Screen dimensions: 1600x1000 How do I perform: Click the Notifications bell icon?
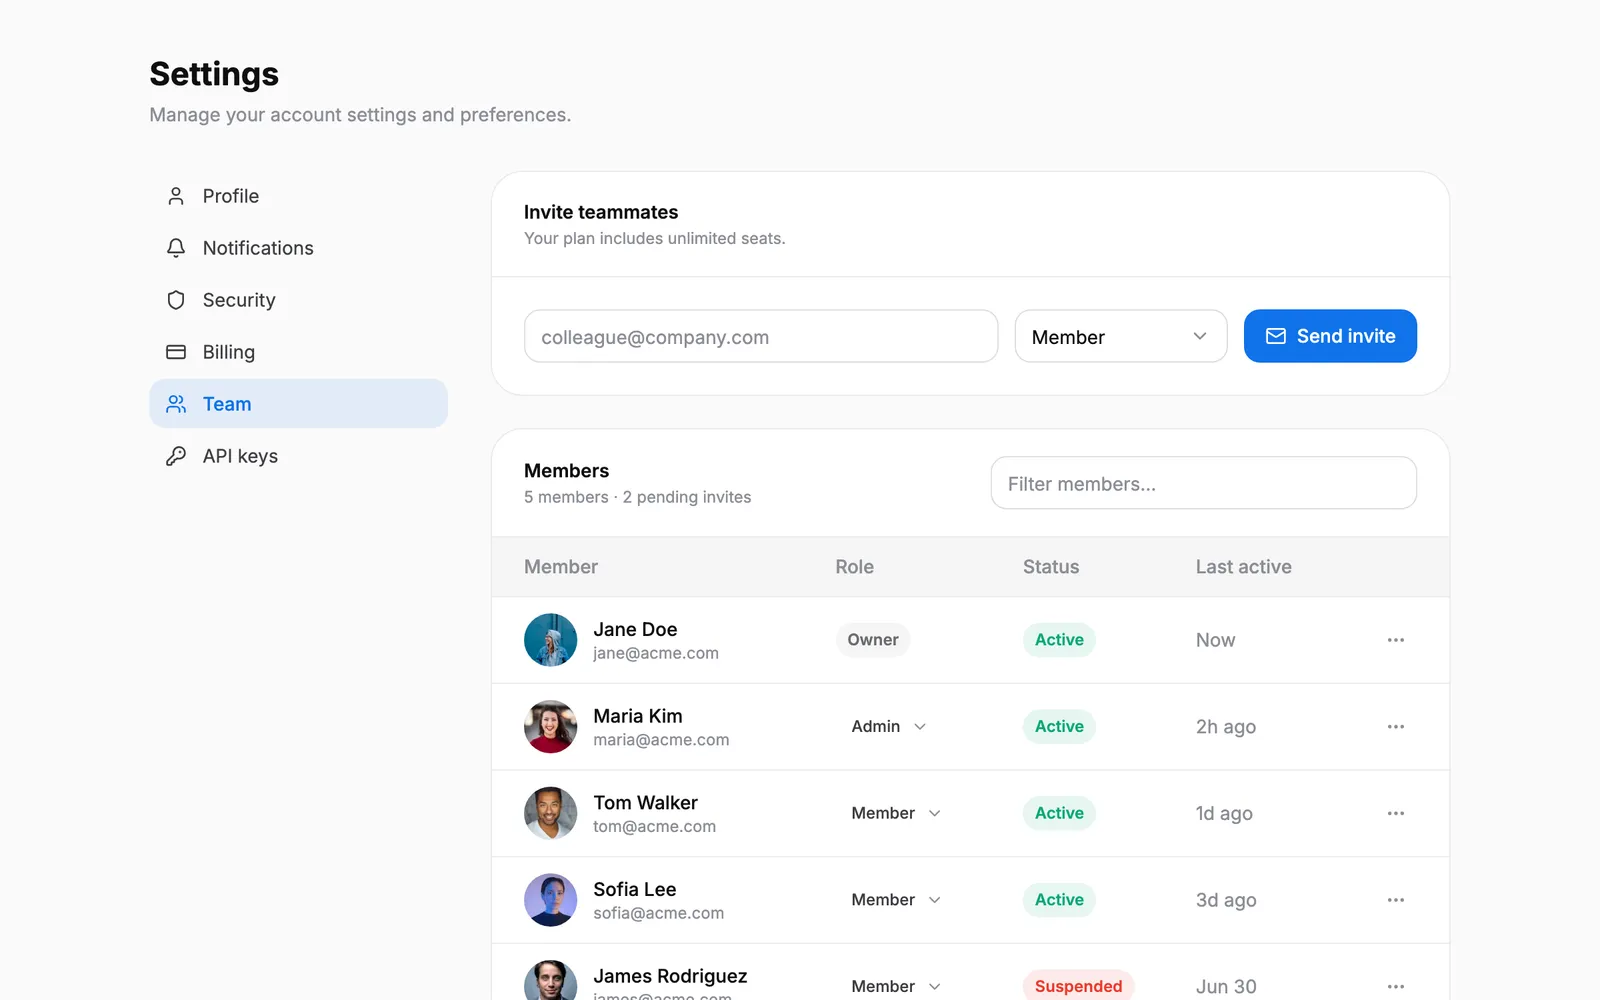pos(176,248)
